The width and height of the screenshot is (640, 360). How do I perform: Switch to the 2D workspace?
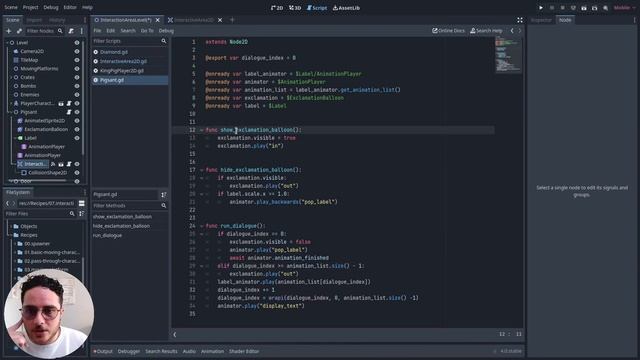tap(277, 8)
